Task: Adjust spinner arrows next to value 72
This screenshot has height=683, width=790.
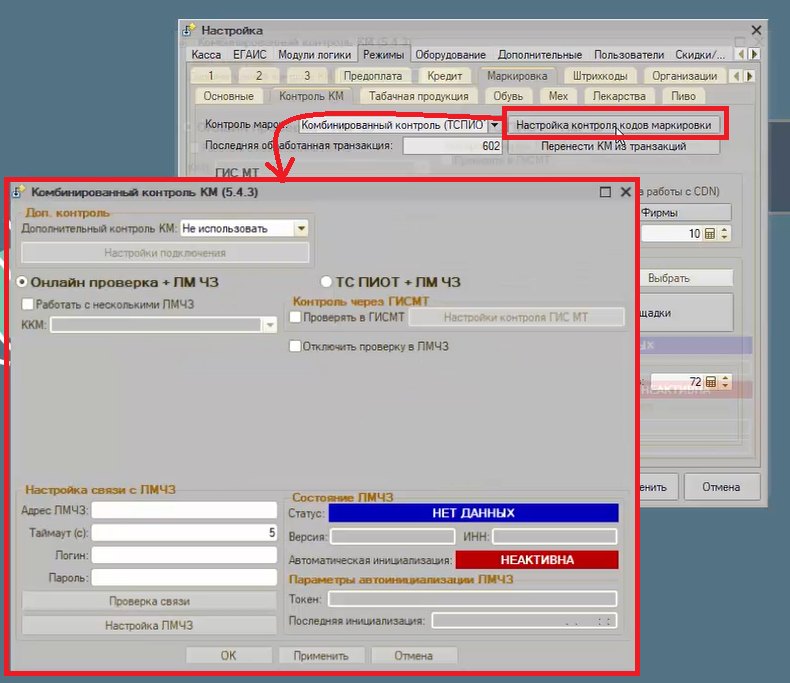Action: (726, 382)
